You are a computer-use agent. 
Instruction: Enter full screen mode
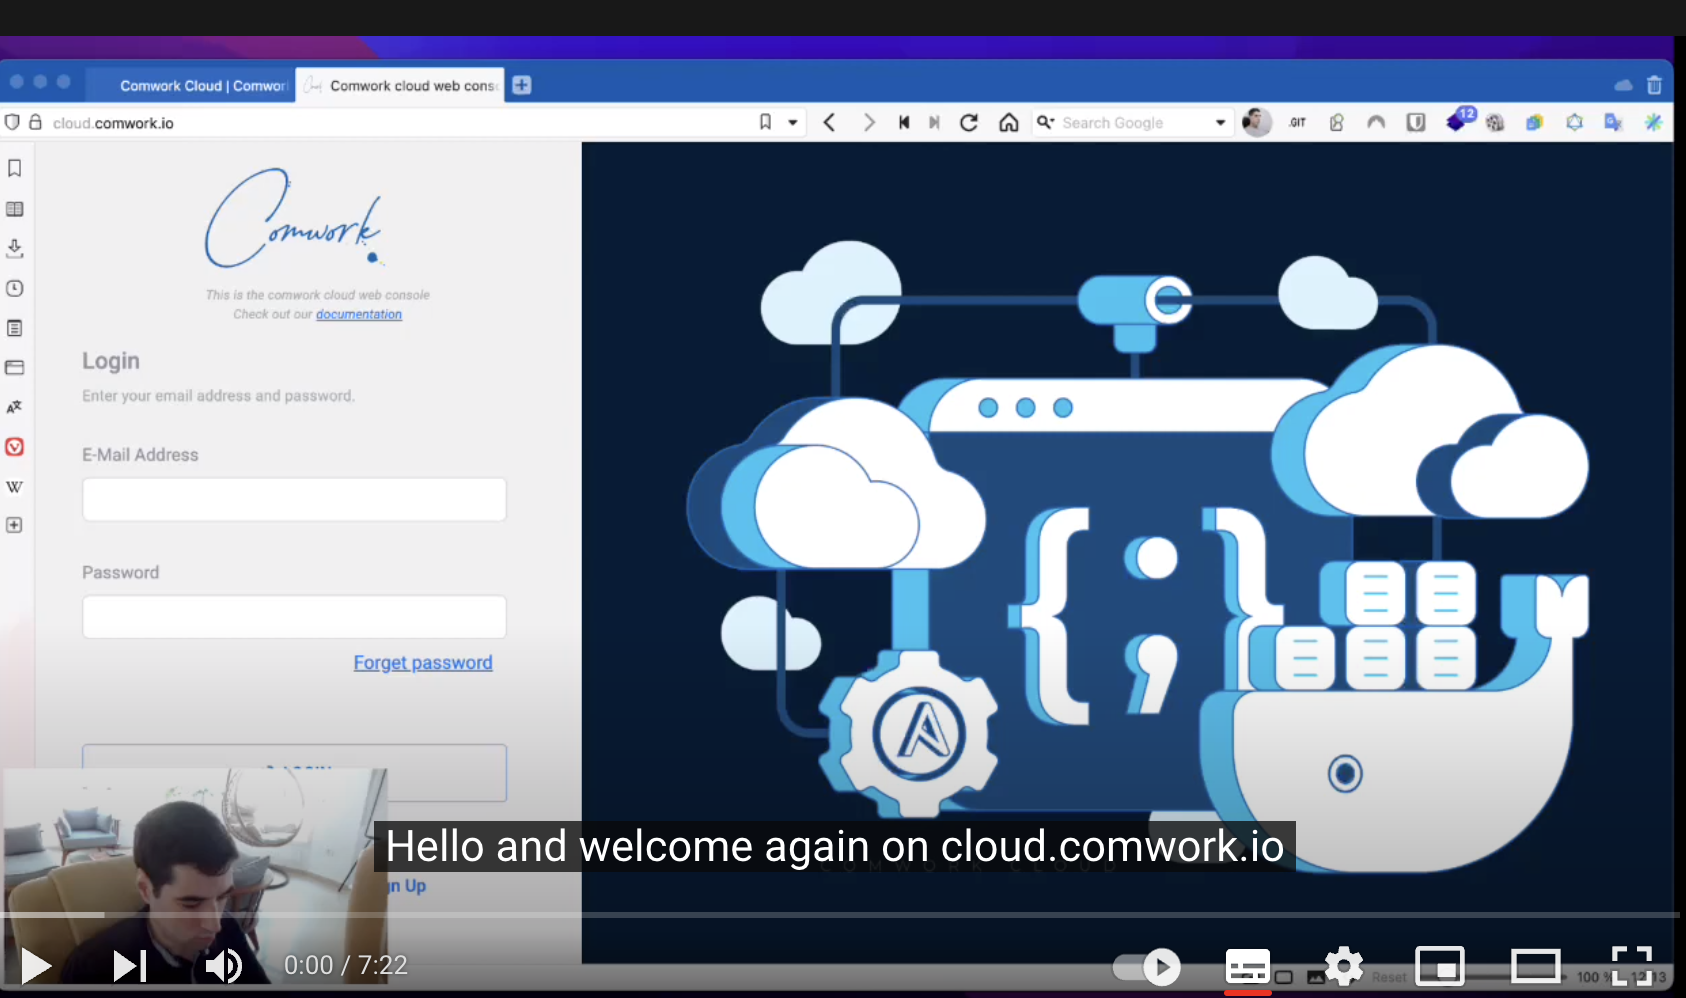pos(1631,966)
